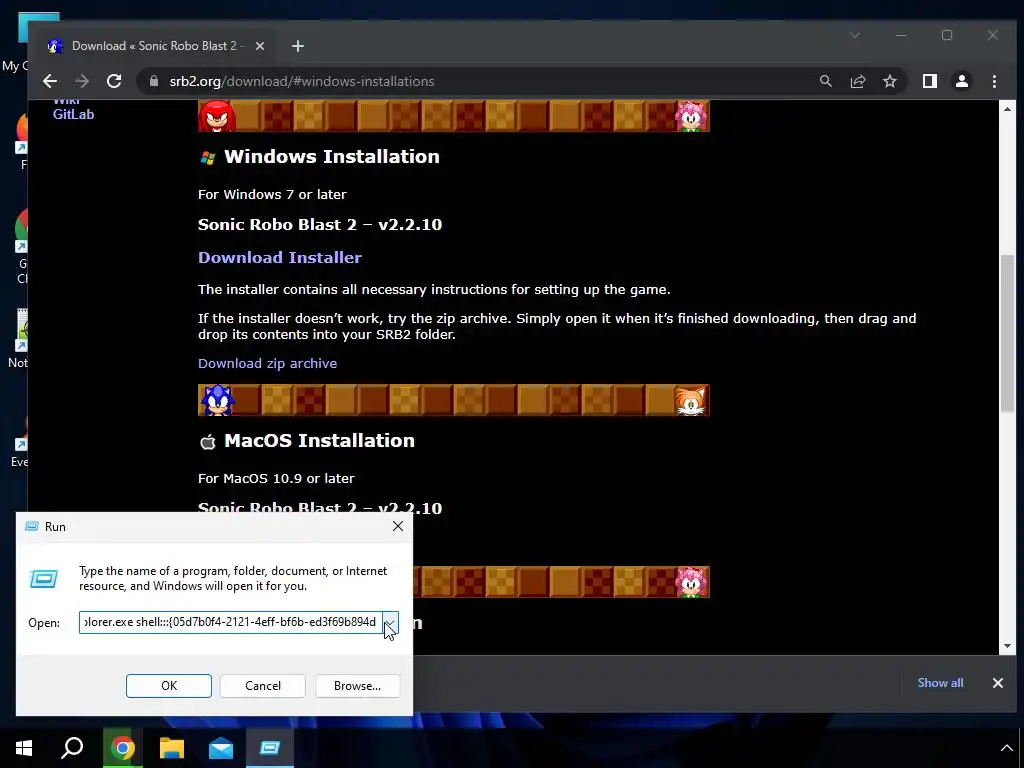Open Windows taskbar search

[72, 748]
